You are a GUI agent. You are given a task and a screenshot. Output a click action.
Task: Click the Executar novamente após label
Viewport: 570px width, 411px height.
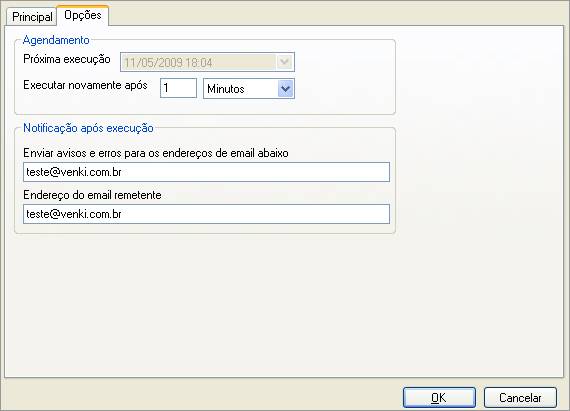click(85, 85)
